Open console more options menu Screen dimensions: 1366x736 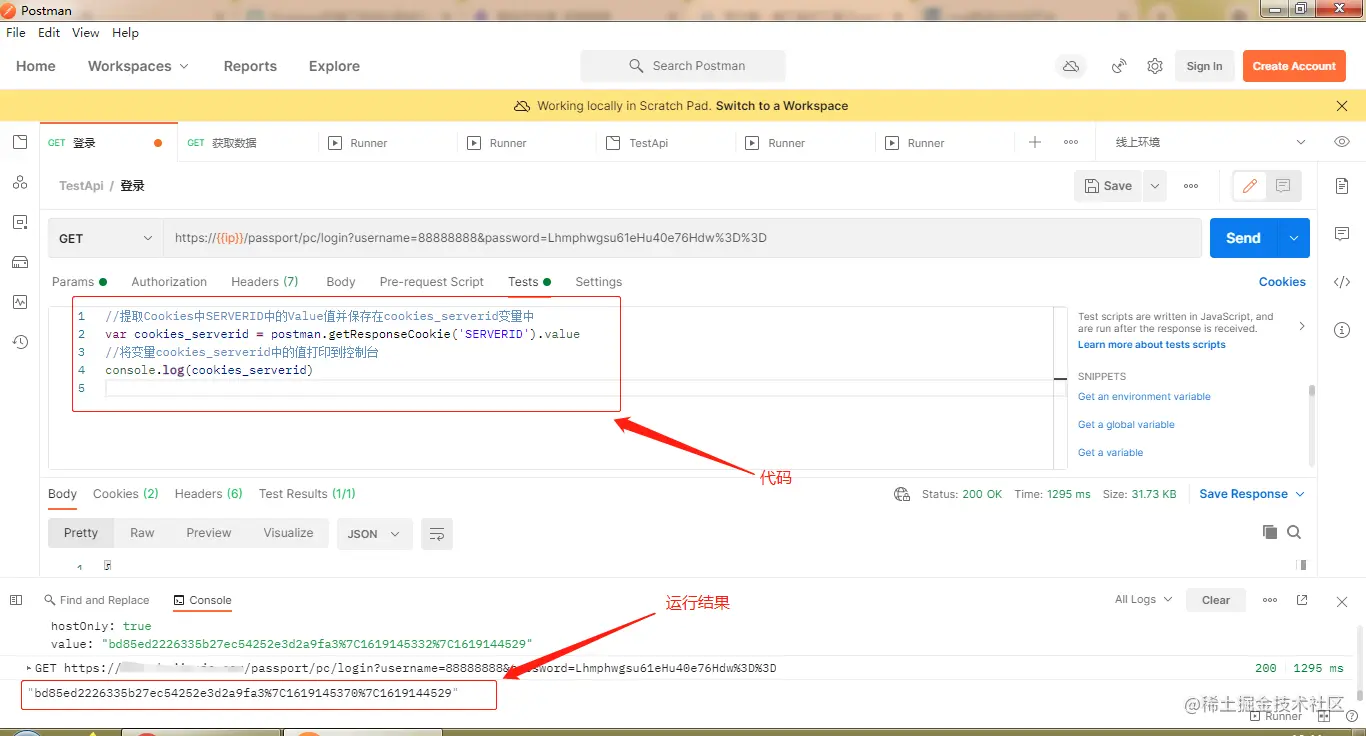[x=1270, y=600]
